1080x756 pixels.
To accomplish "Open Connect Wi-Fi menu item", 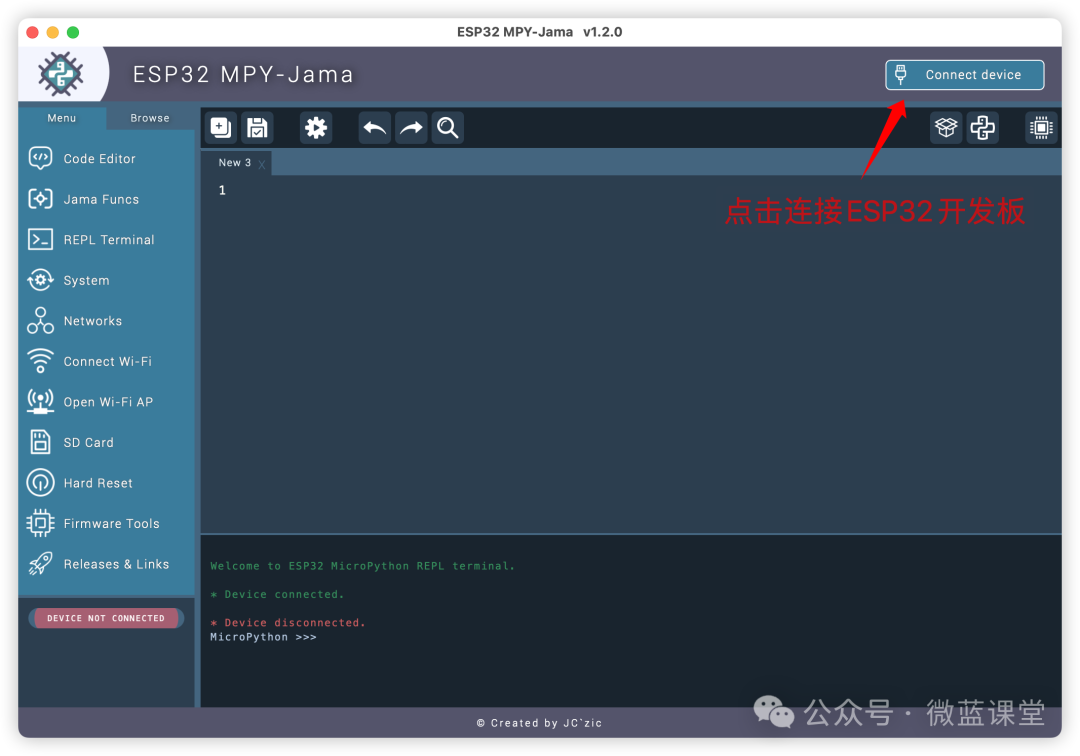I will point(107,361).
